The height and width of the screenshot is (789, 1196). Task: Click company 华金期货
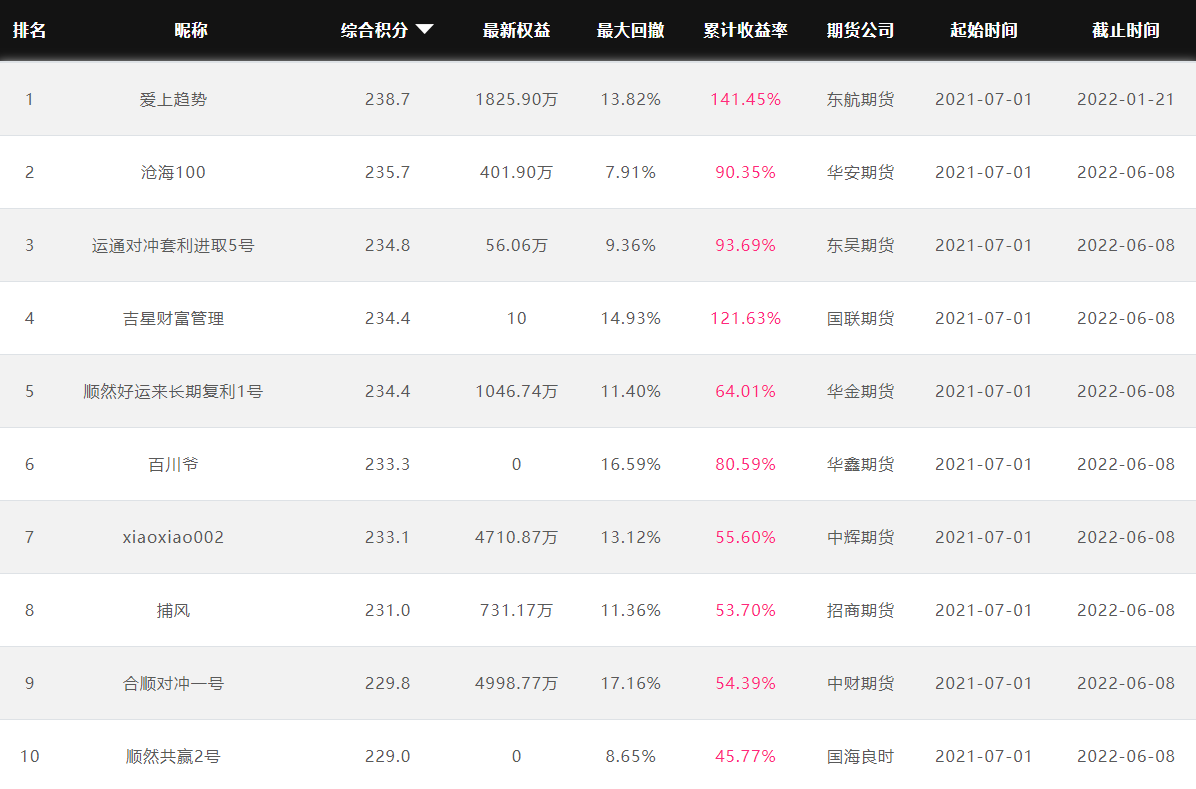pos(860,391)
